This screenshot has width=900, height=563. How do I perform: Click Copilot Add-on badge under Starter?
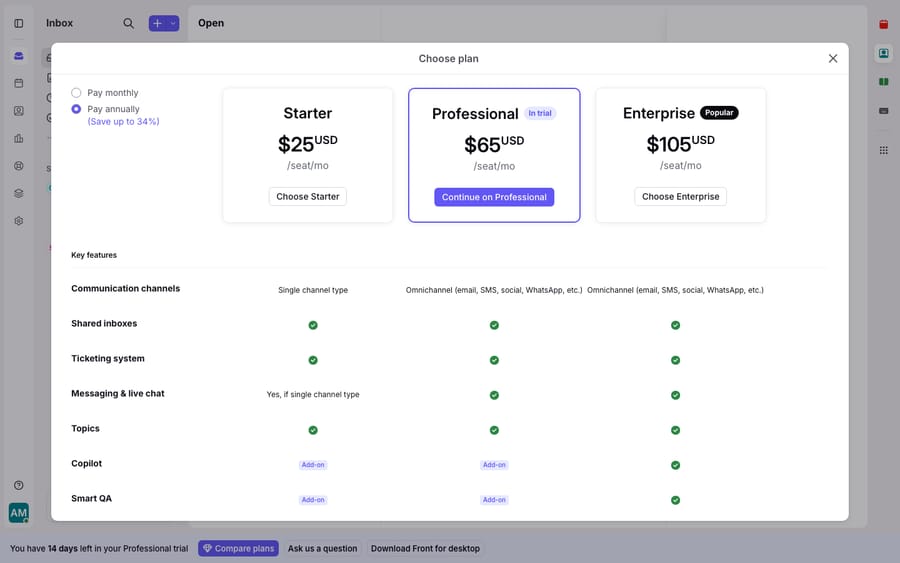click(x=313, y=465)
